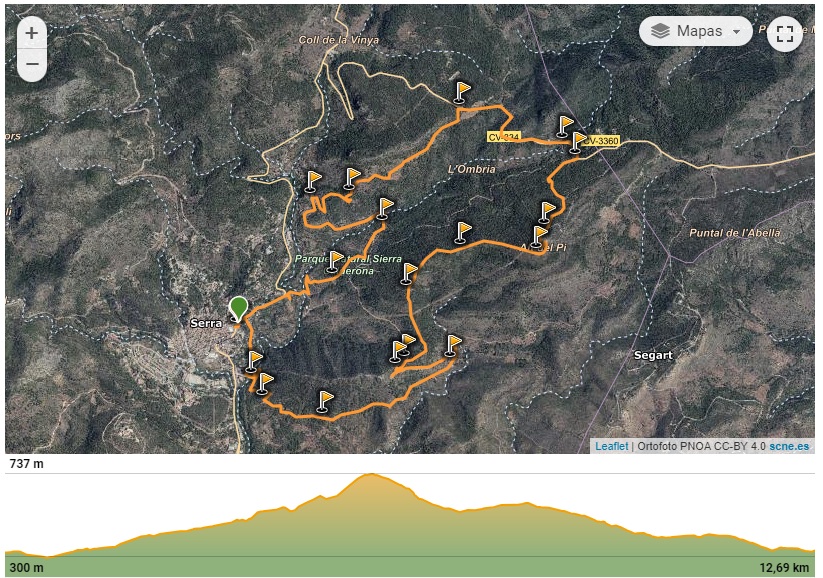This screenshot has height=578, width=823.
Task: Click the elevation profile peak at 737 m
Action: (371, 475)
